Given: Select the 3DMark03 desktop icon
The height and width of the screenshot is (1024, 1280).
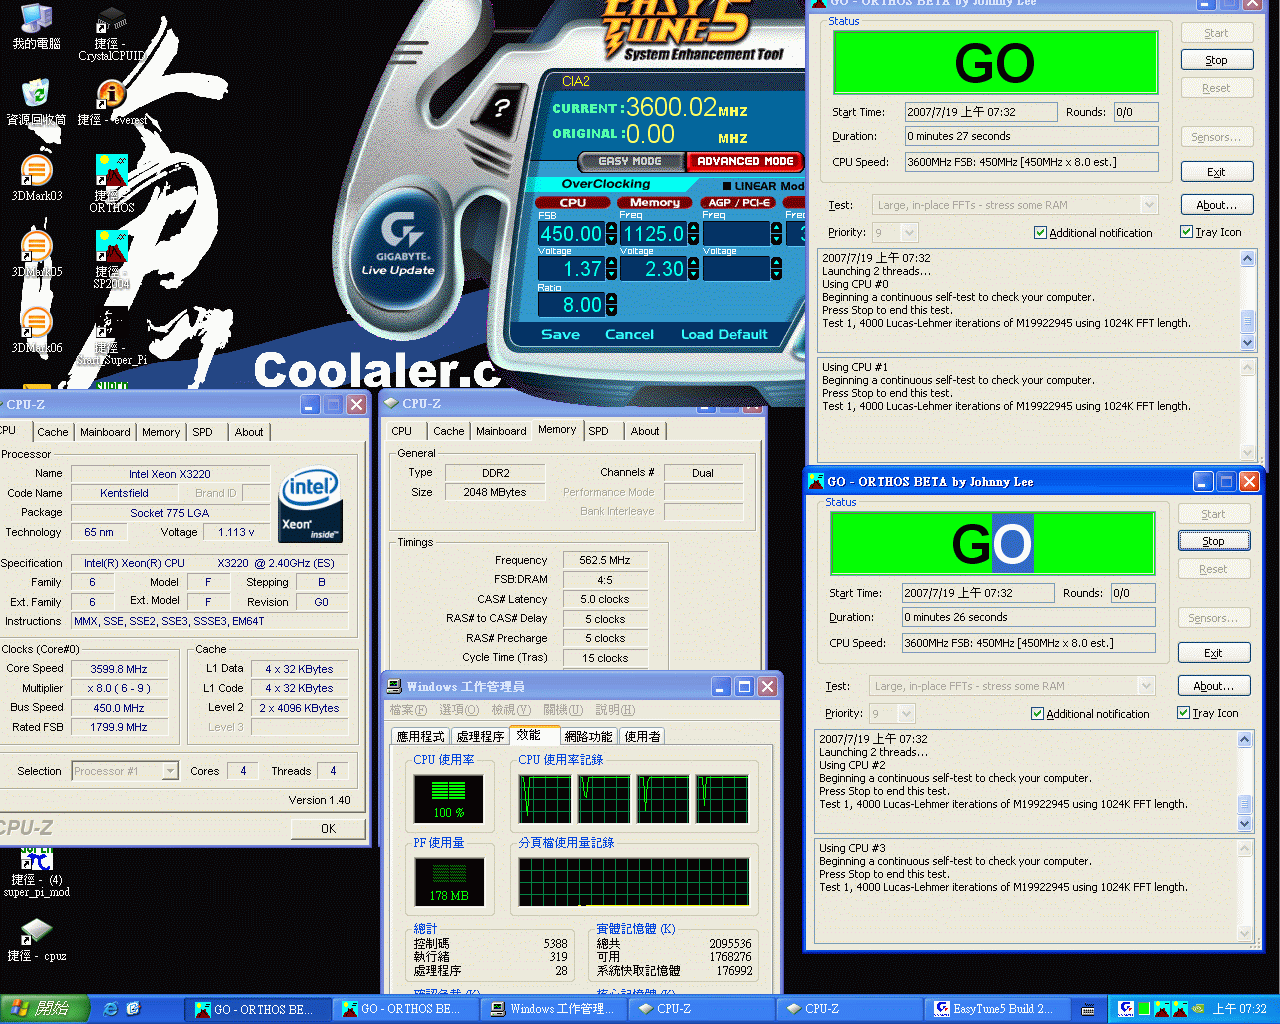Looking at the screenshot, I should click(x=36, y=178).
